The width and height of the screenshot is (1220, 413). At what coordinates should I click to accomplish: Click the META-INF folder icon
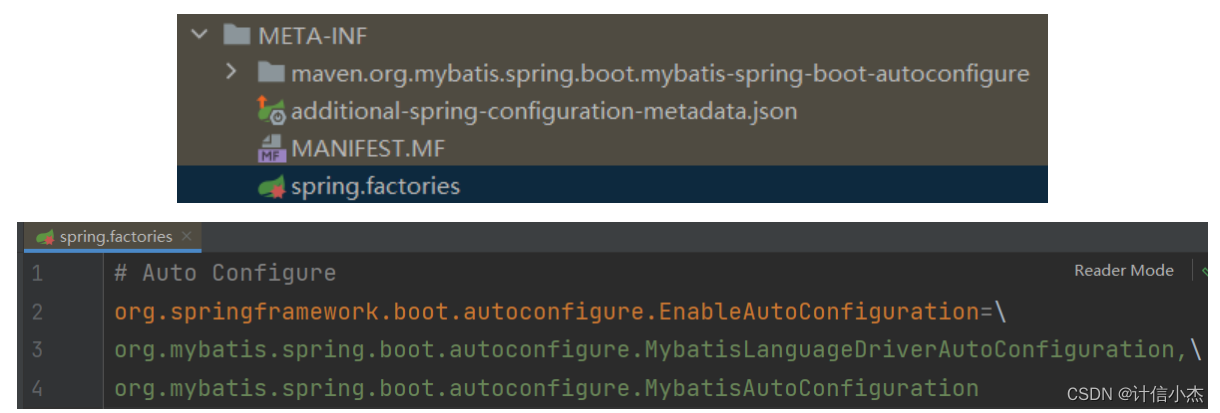237,36
